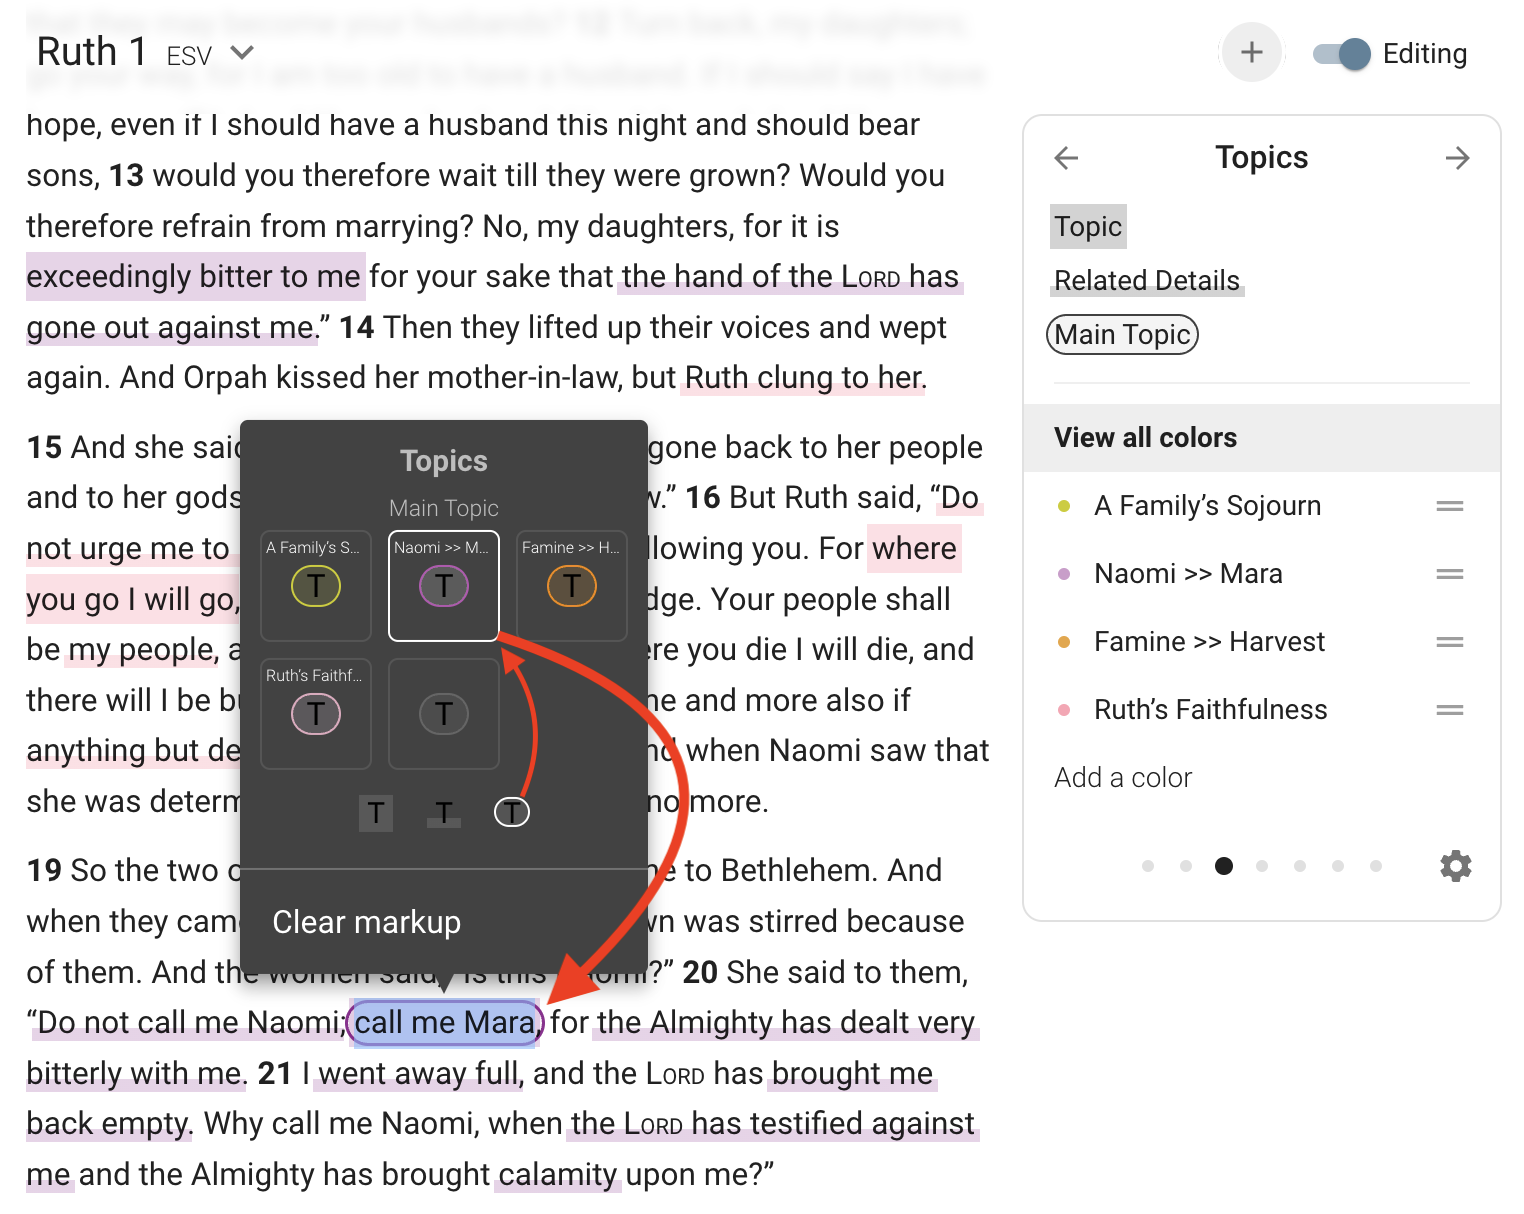This screenshot has height=1214, width=1524.
Task: Click verse number 21
Action: pos(275,1074)
